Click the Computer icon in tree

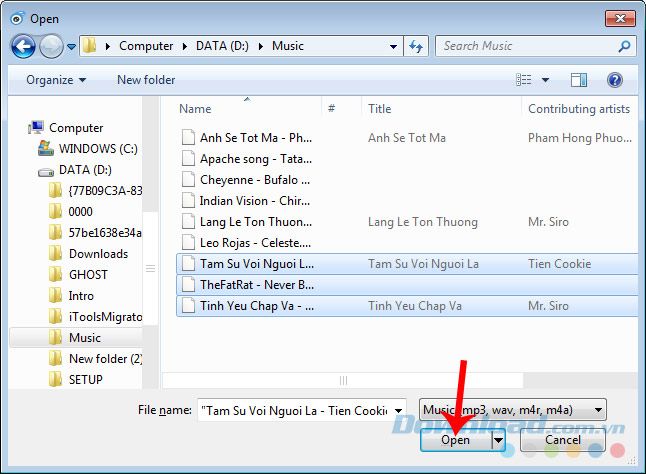point(36,128)
